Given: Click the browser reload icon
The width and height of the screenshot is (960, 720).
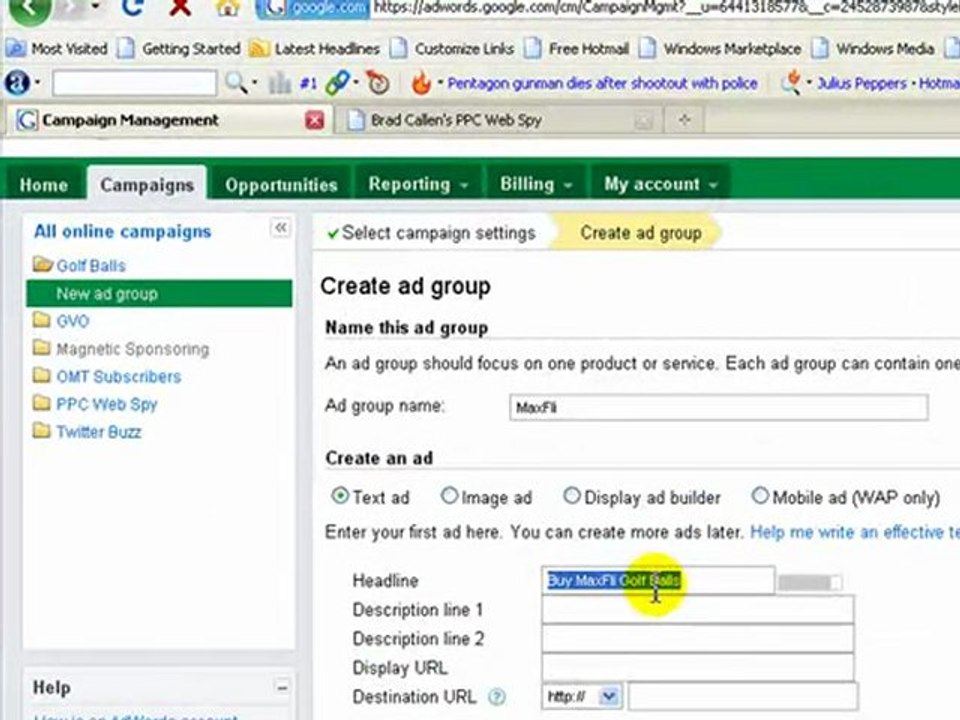Looking at the screenshot, I should (x=132, y=7).
